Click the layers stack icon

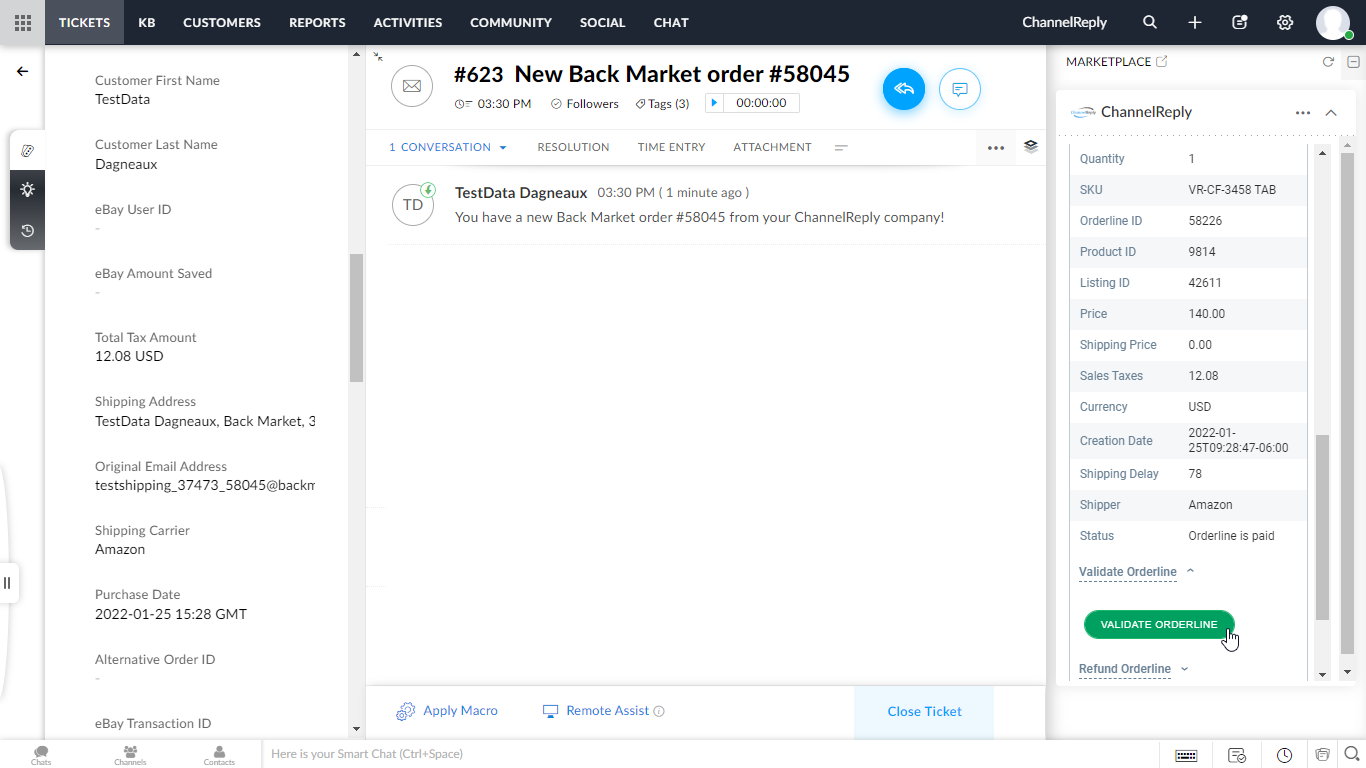click(x=1031, y=146)
